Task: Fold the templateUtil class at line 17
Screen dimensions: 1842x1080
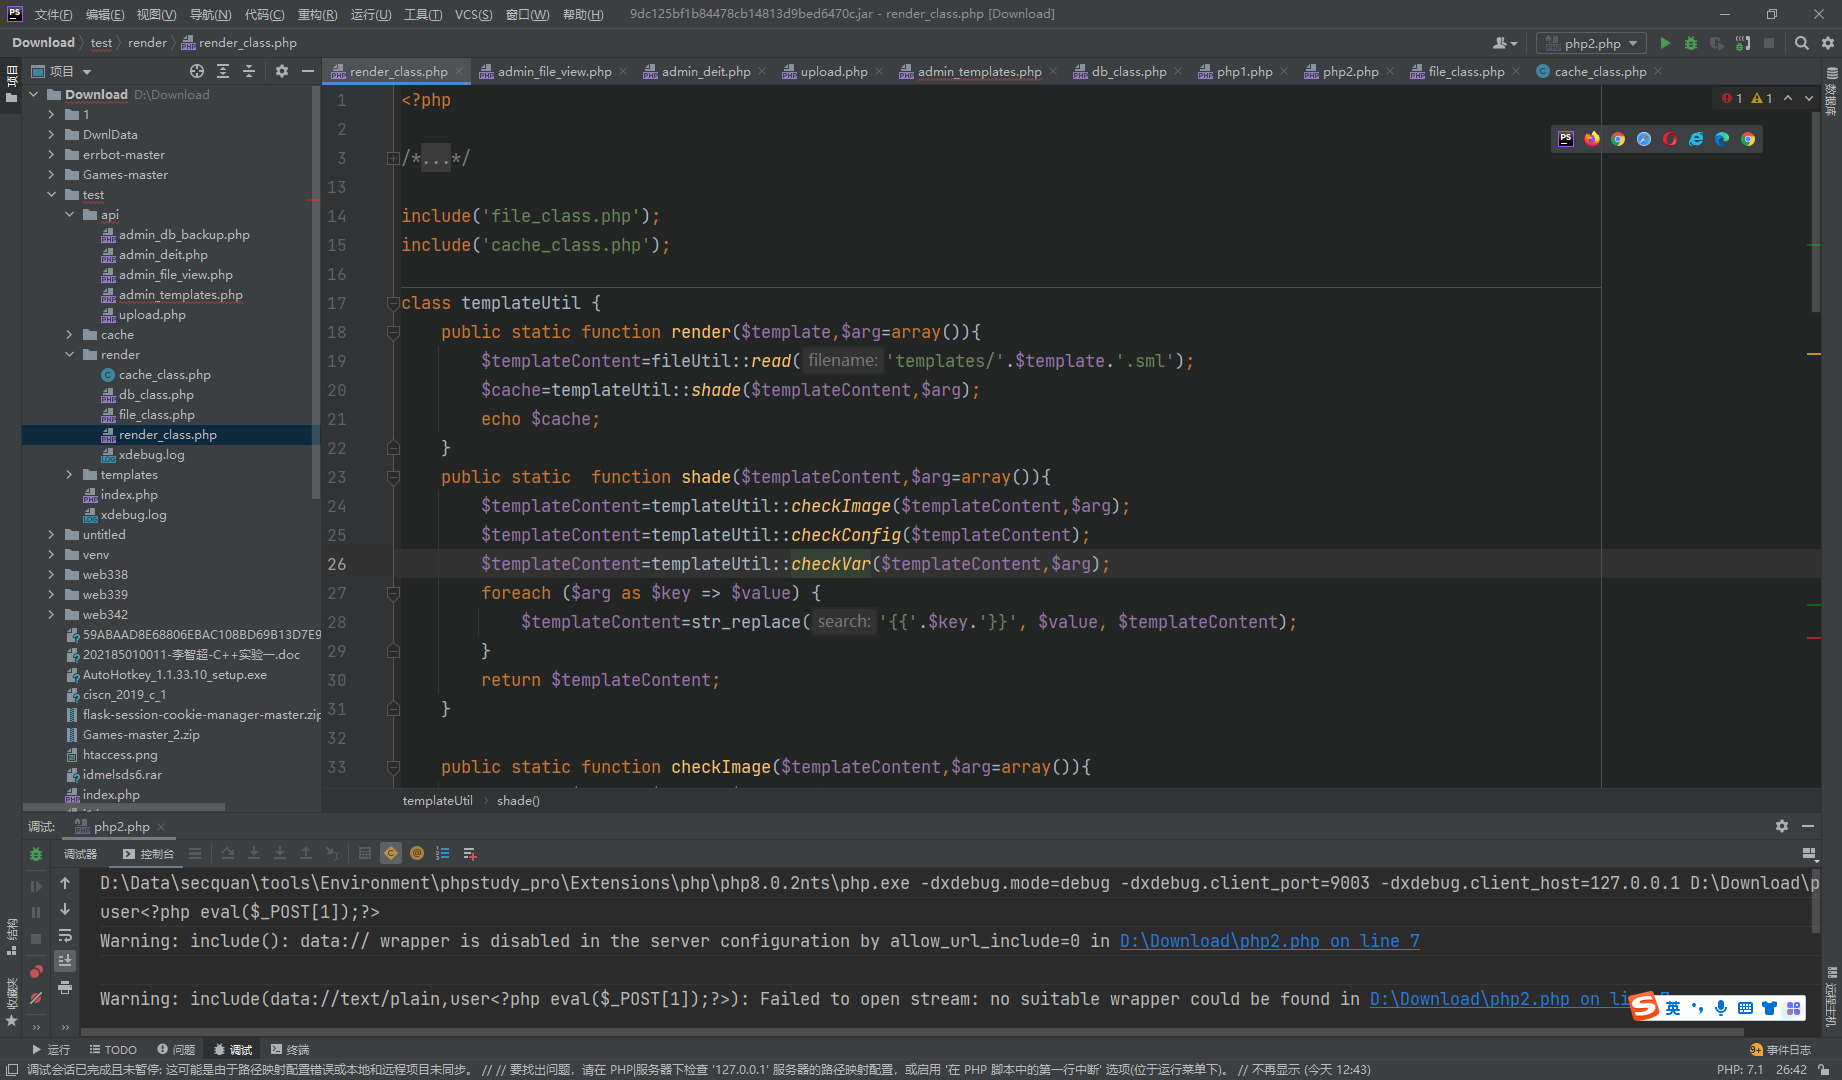Action: pyautogui.click(x=393, y=303)
